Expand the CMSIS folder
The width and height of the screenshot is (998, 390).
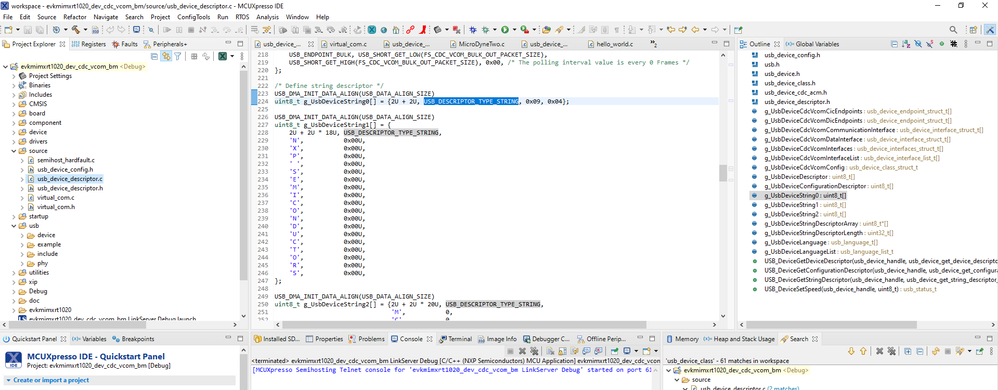tap(15, 104)
